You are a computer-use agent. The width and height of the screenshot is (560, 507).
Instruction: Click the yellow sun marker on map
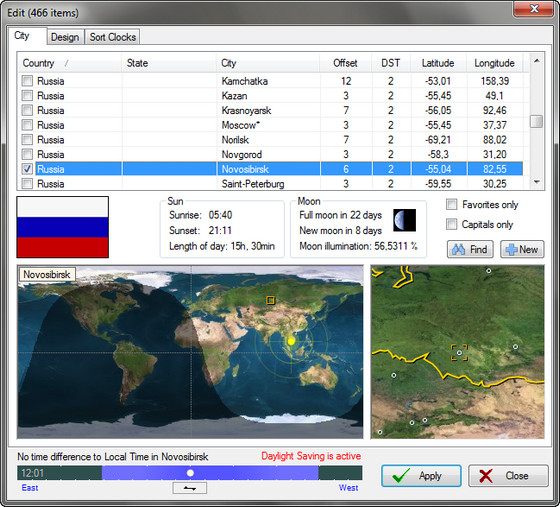[291, 342]
